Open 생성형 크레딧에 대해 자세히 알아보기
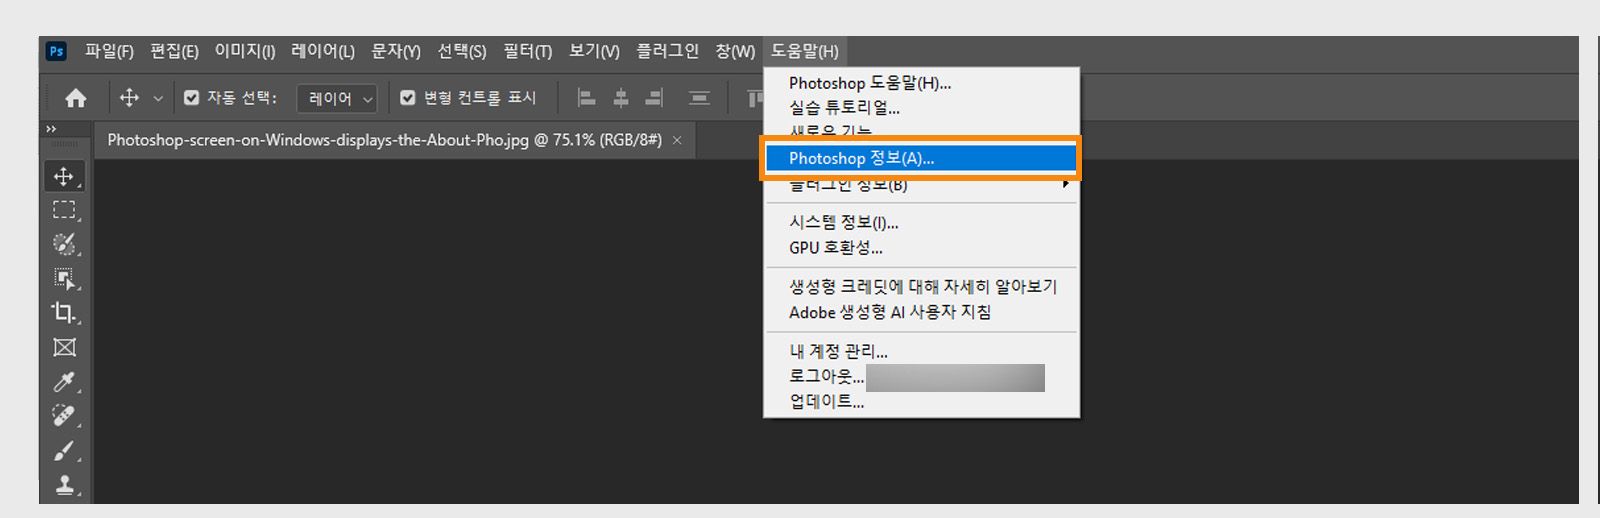The image size is (1600, 518). point(921,286)
